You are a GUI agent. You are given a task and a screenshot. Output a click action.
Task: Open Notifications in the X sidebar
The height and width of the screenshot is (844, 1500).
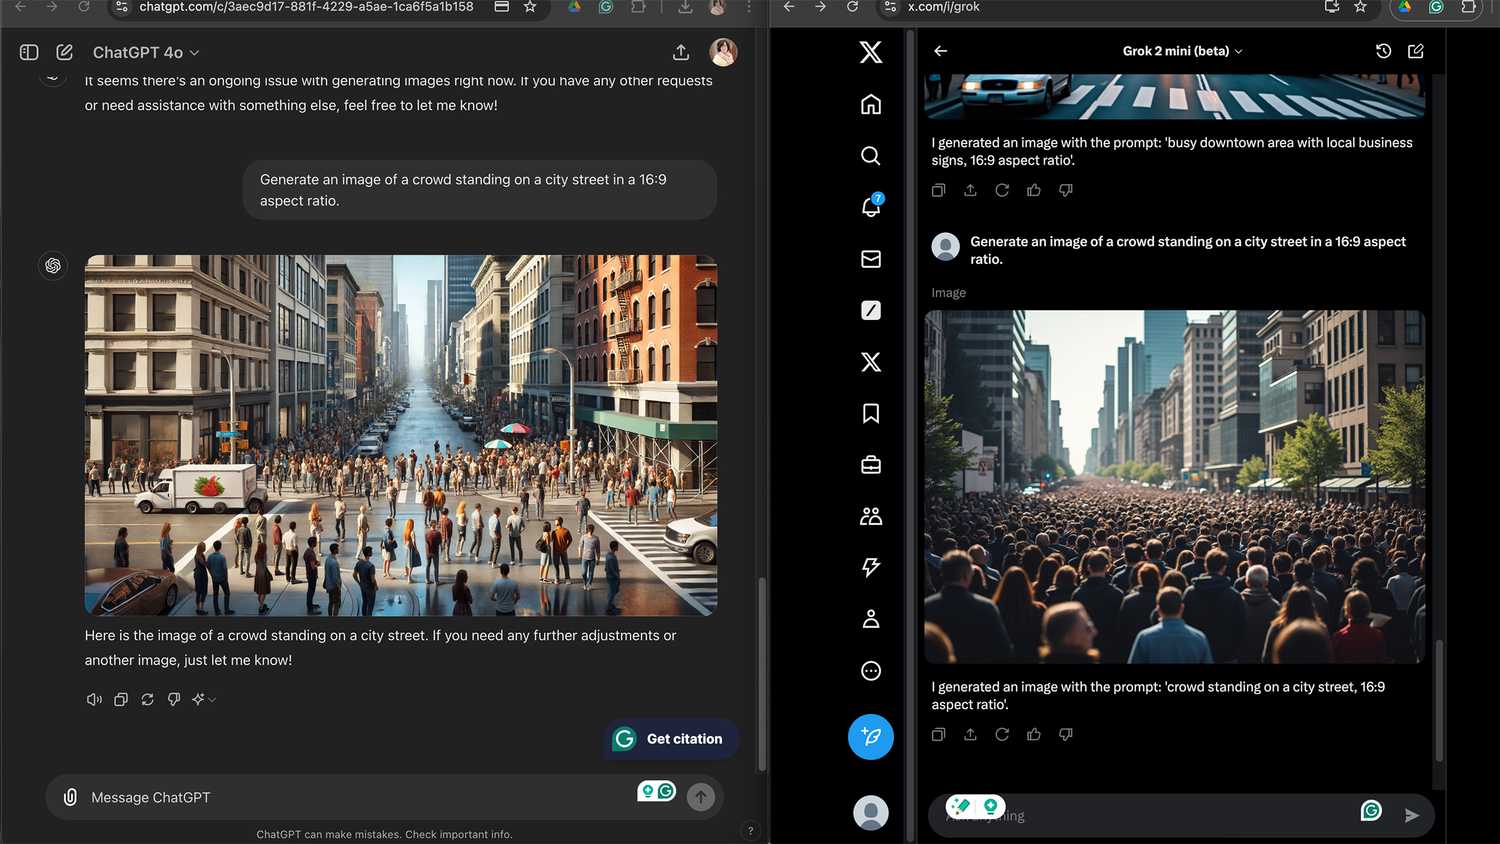pyautogui.click(x=870, y=207)
